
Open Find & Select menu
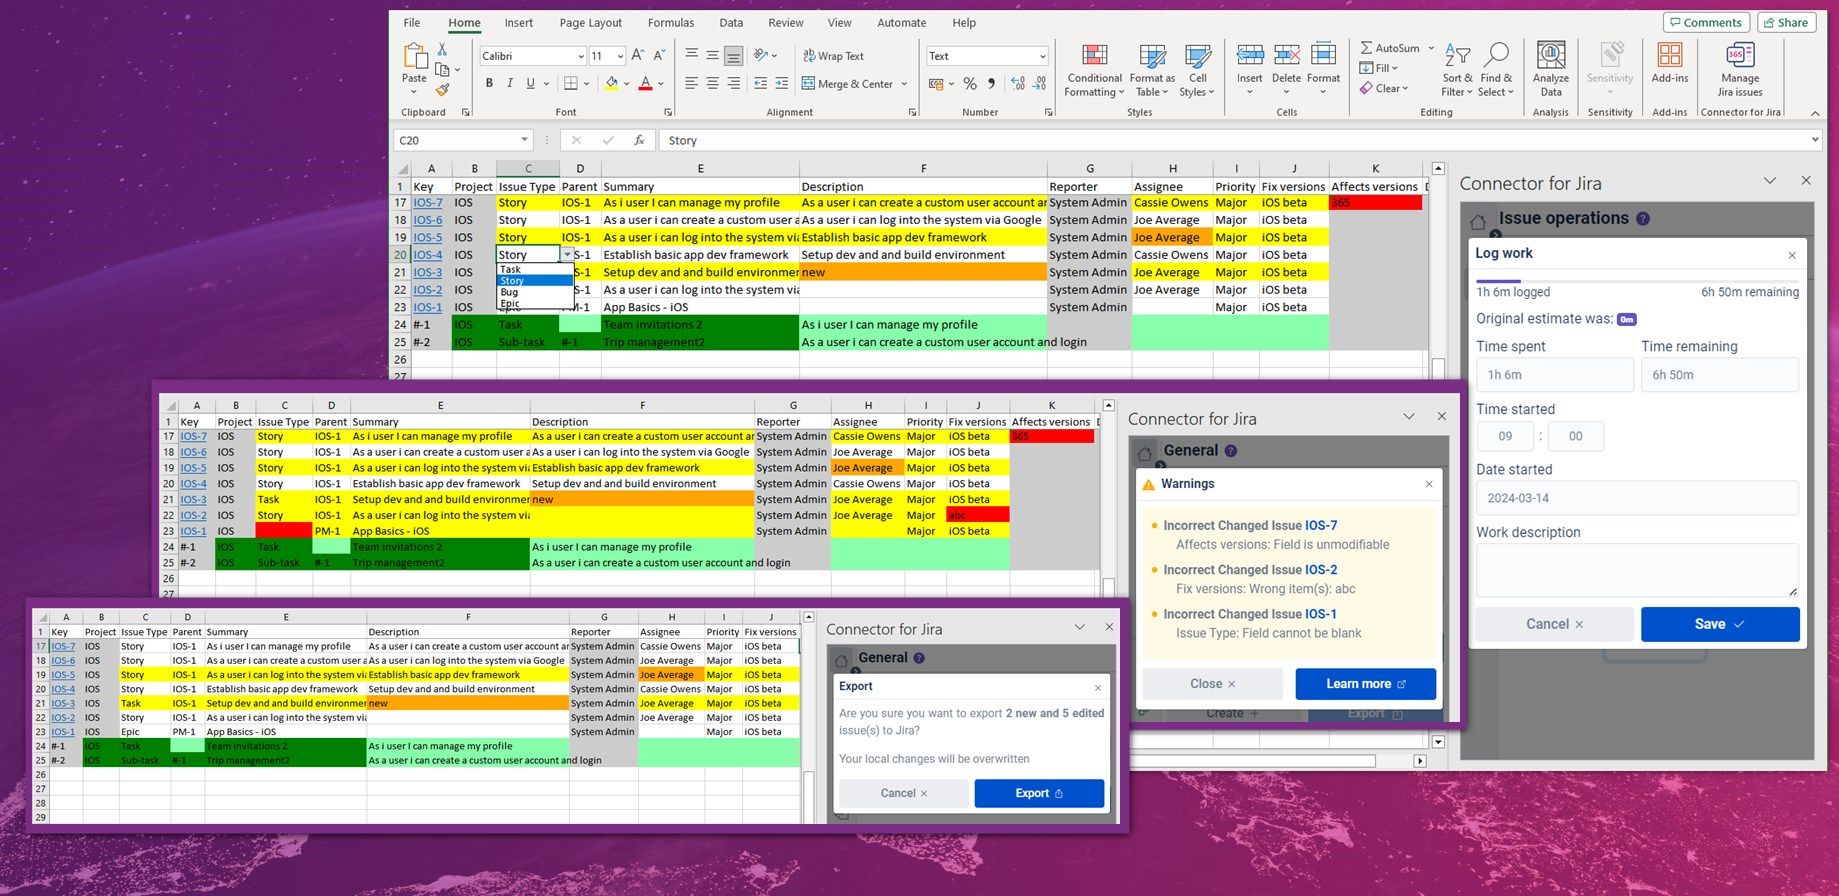pos(1496,70)
